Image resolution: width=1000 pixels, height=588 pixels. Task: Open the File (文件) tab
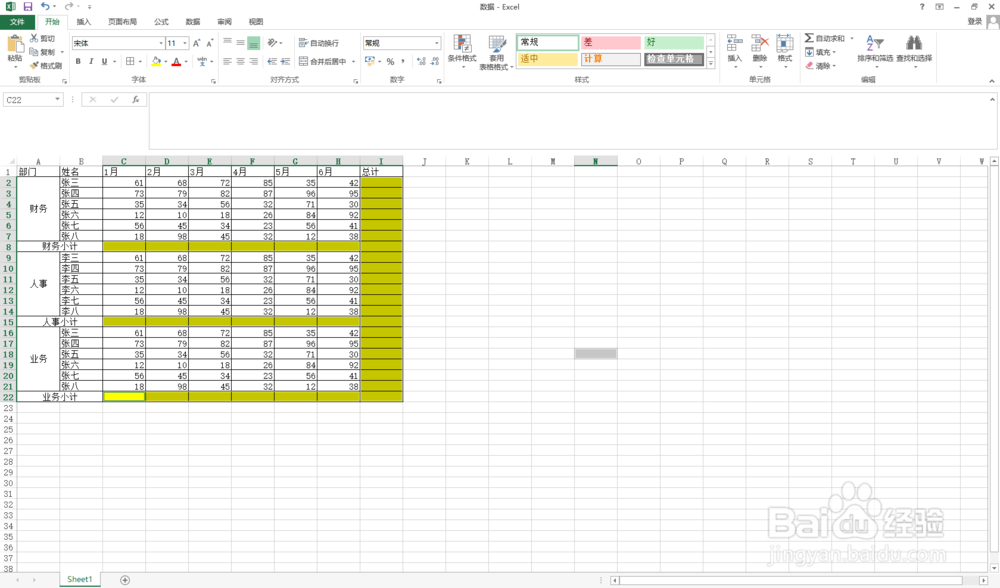17,22
